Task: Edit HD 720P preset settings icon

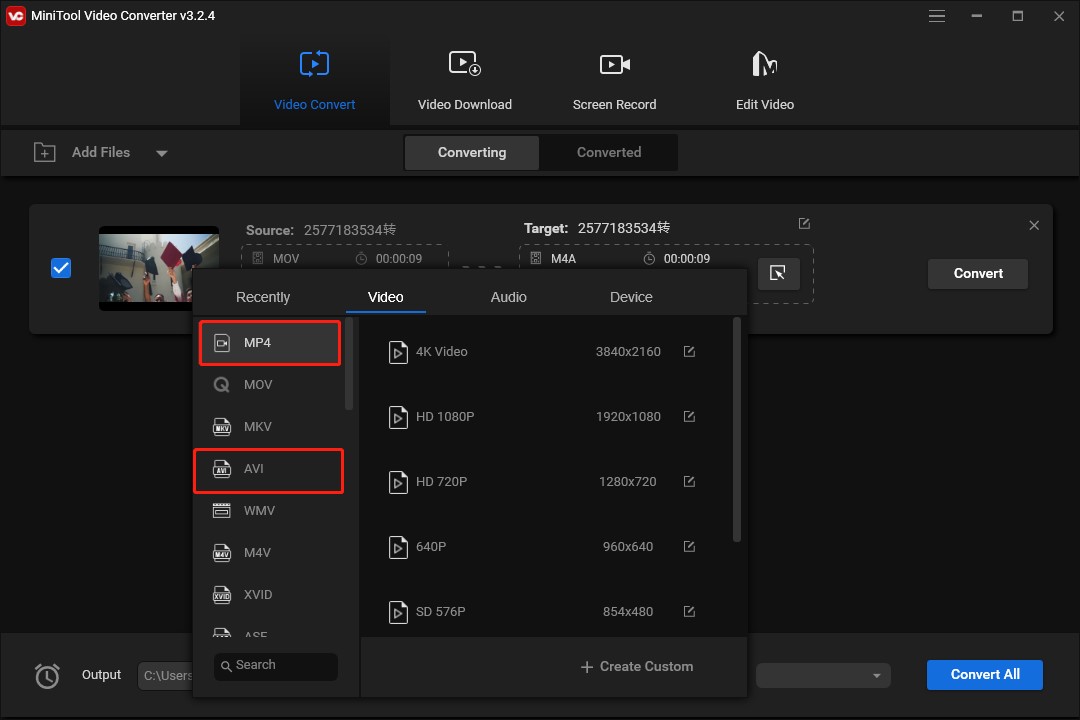Action: click(x=689, y=481)
